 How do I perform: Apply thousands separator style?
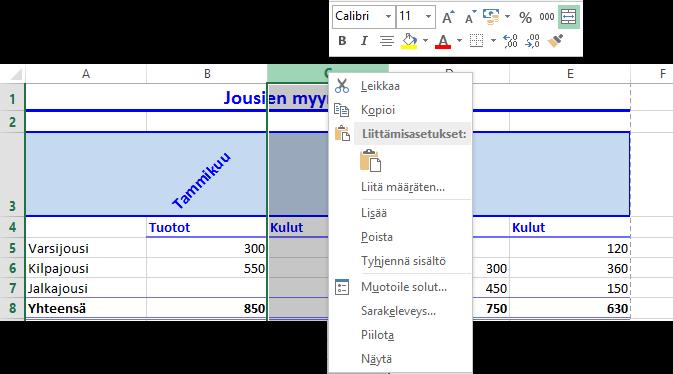546,17
